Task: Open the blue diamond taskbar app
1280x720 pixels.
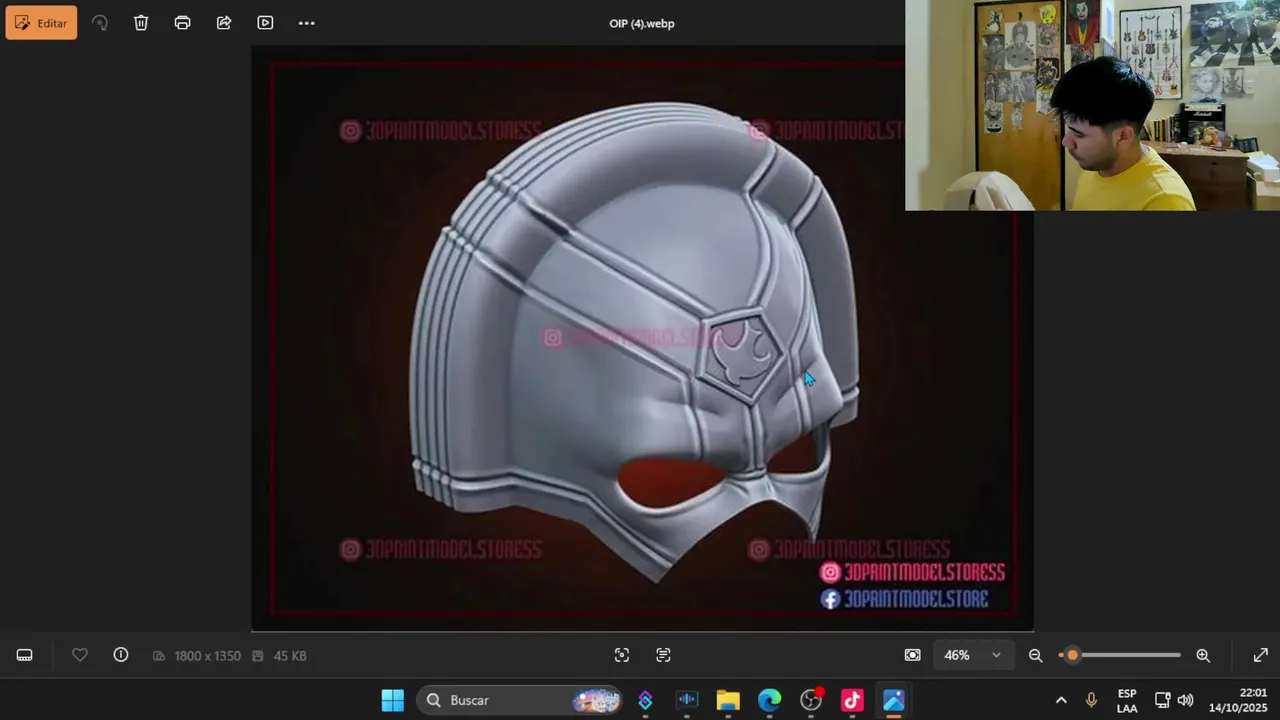Action: click(x=646, y=700)
